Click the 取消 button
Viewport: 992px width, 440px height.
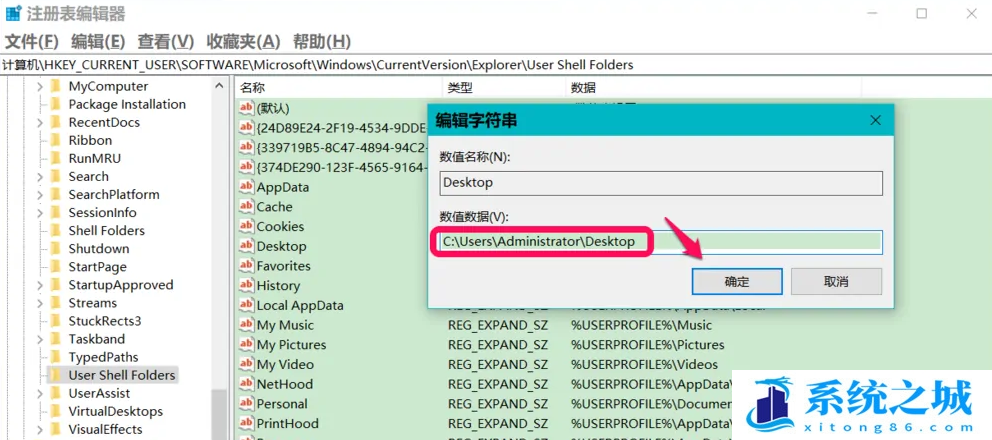[836, 282]
